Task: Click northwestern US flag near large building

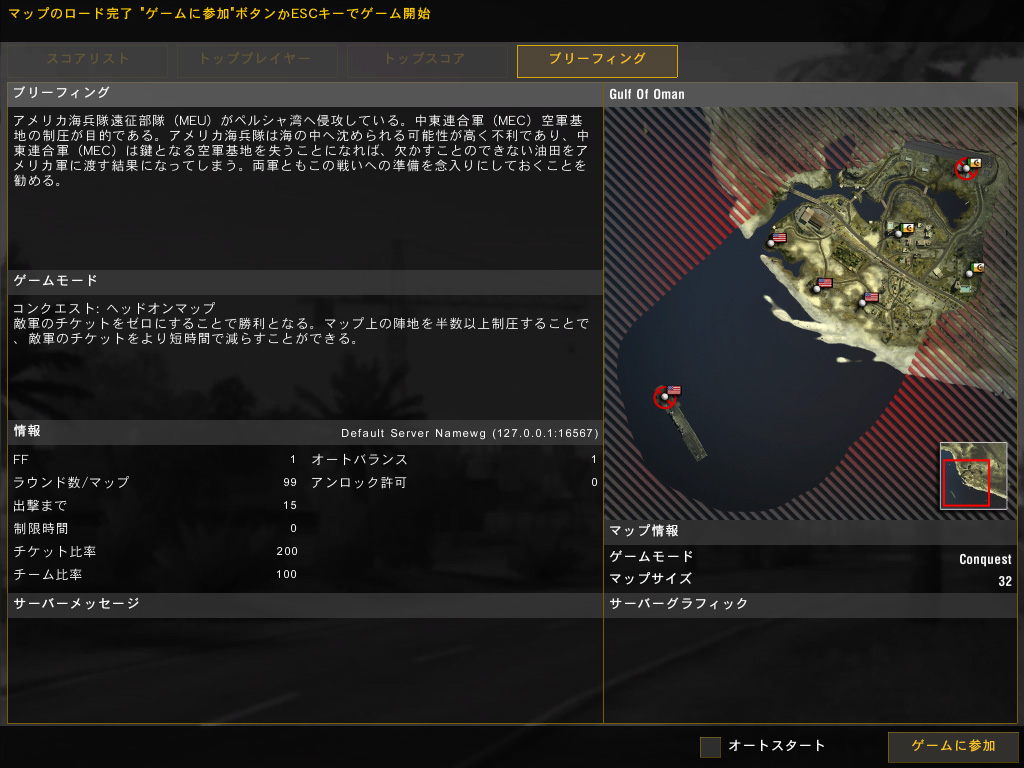Action: tap(776, 239)
